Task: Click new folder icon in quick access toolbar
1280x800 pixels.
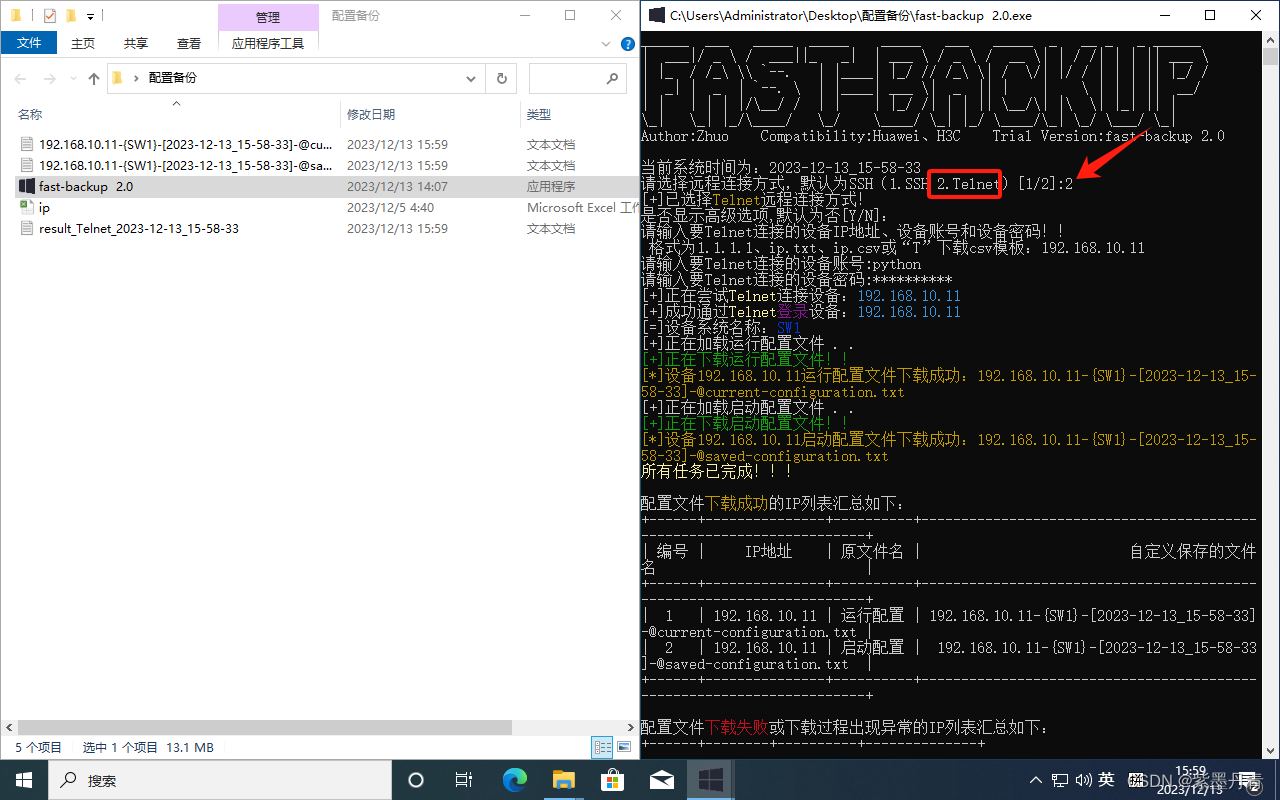Action: (70, 16)
